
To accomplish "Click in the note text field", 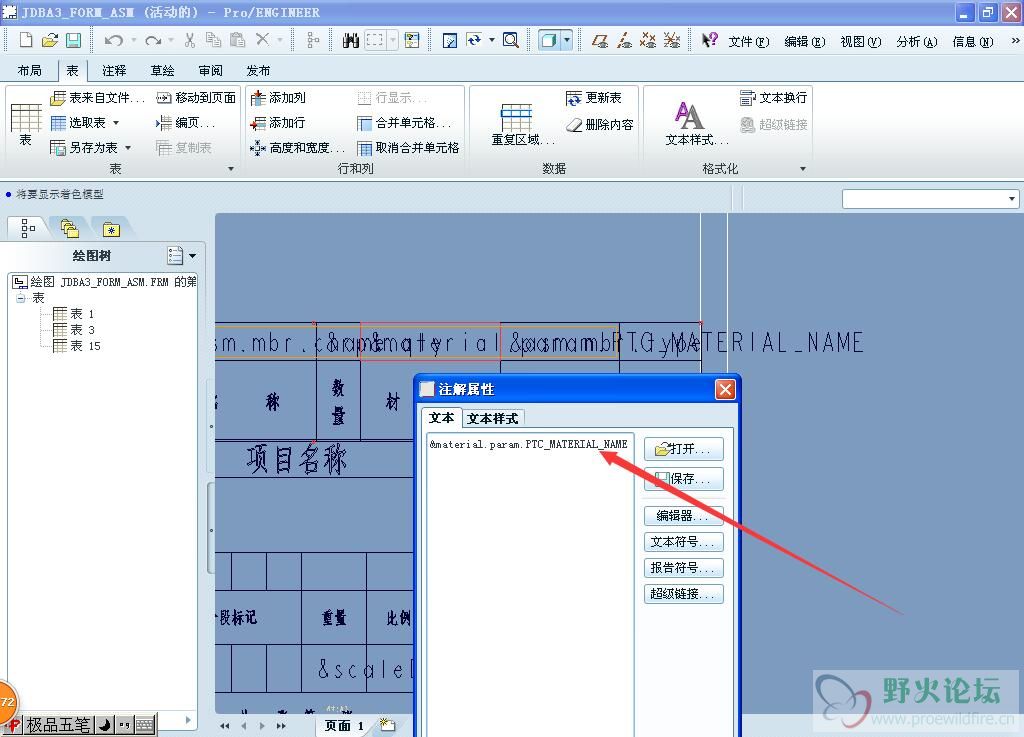I will 530,584.
